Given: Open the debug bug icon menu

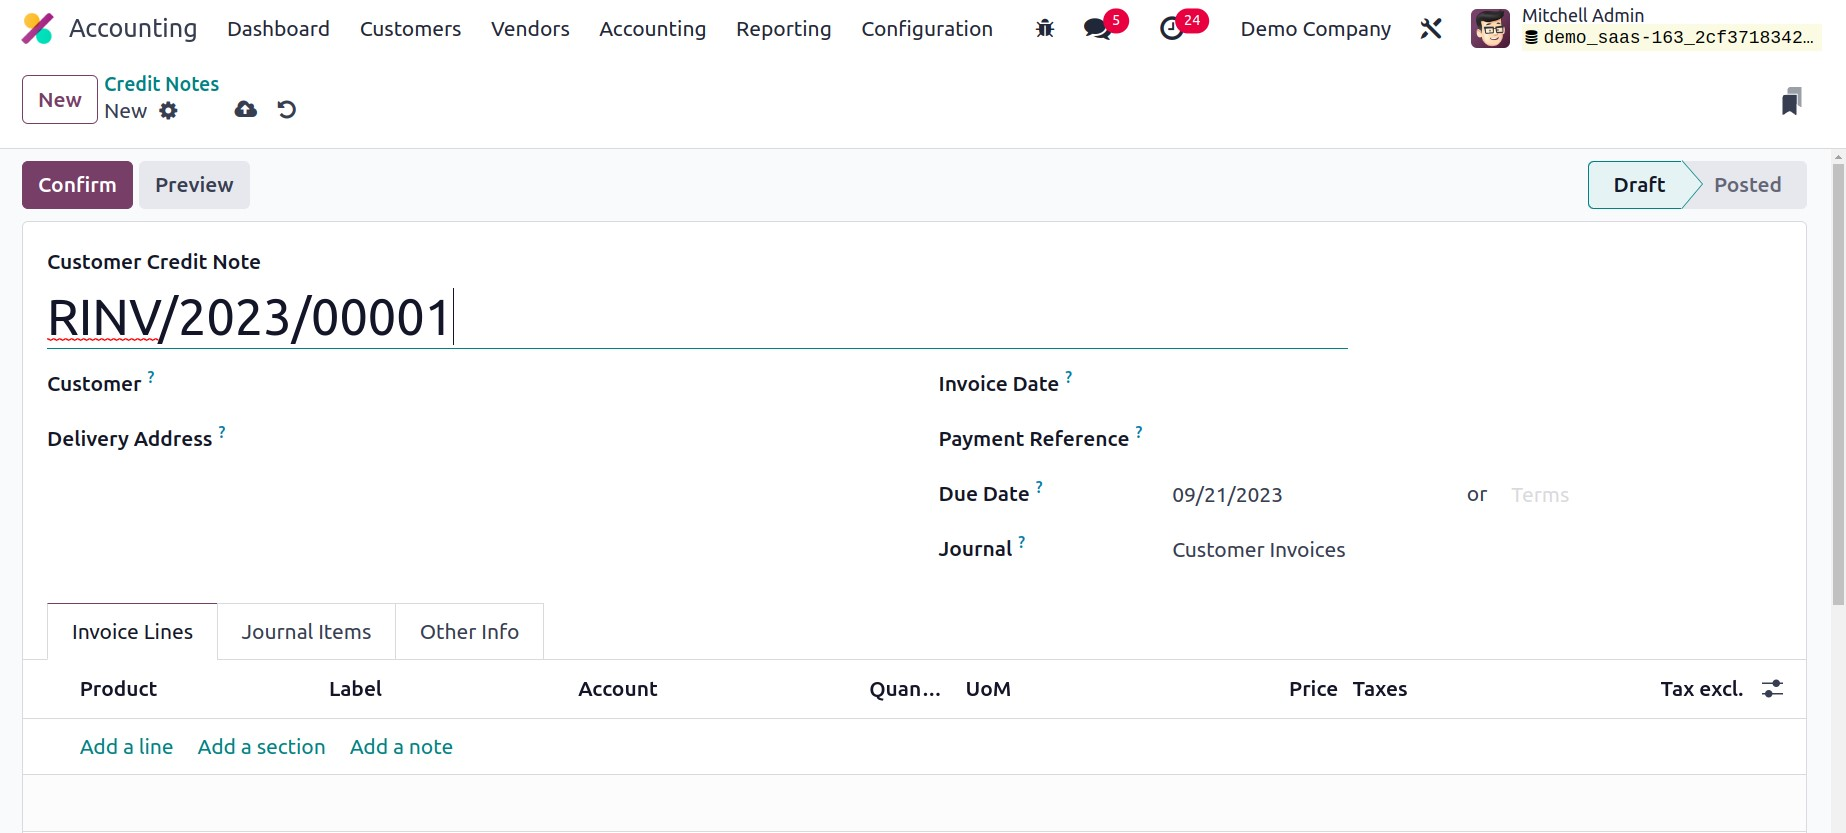Looking at the screenshot, I should click(1045, 29).
